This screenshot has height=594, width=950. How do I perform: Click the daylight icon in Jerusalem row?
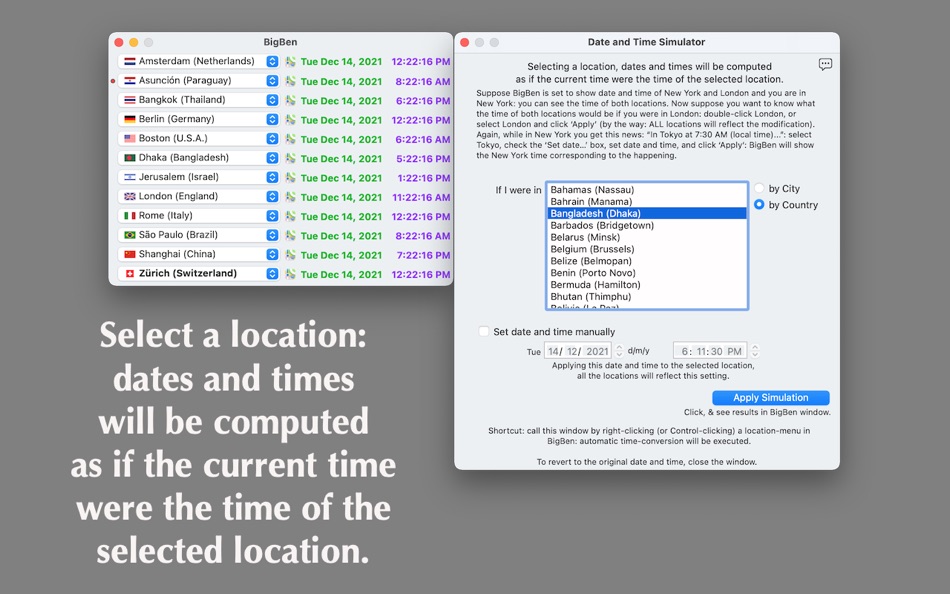291,178
